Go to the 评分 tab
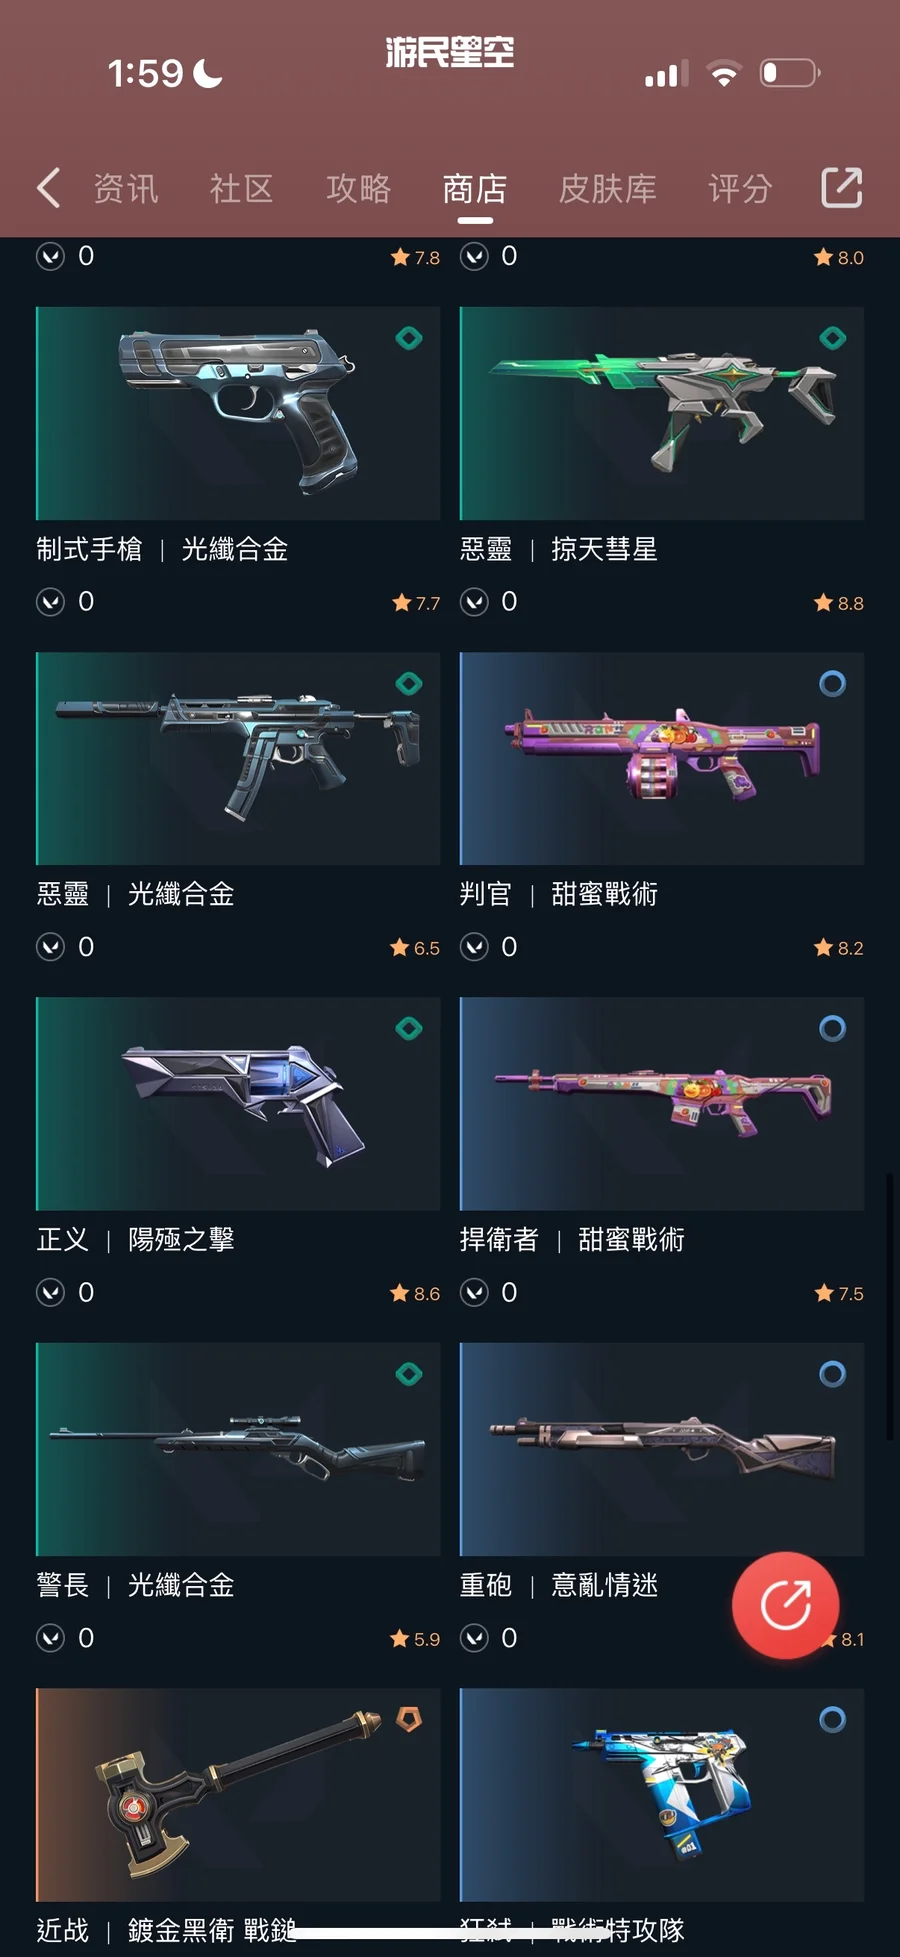The width and height of the screenshot is (900, 1957). point(740,188)
